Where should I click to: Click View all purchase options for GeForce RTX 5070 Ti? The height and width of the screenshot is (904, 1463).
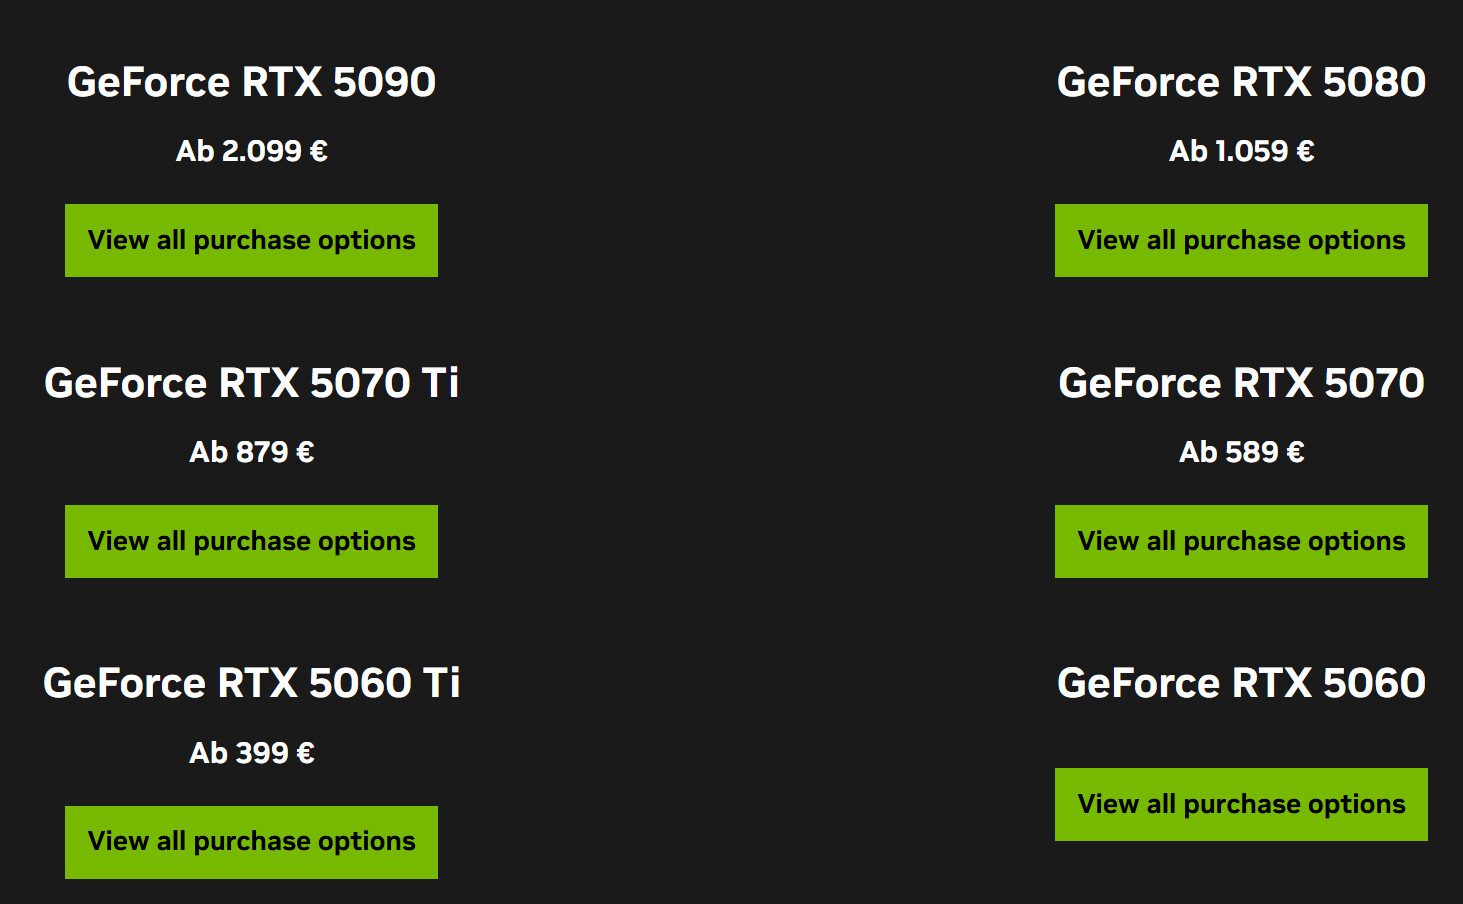(x=251, y=541)
